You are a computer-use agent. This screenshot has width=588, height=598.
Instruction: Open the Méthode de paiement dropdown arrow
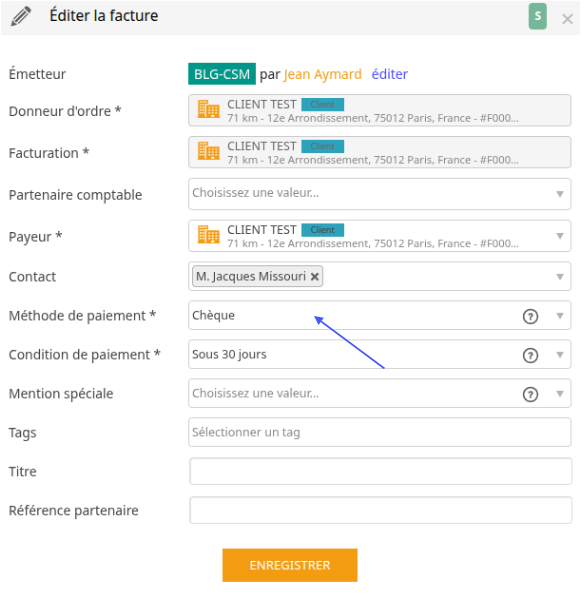point(559,316)
